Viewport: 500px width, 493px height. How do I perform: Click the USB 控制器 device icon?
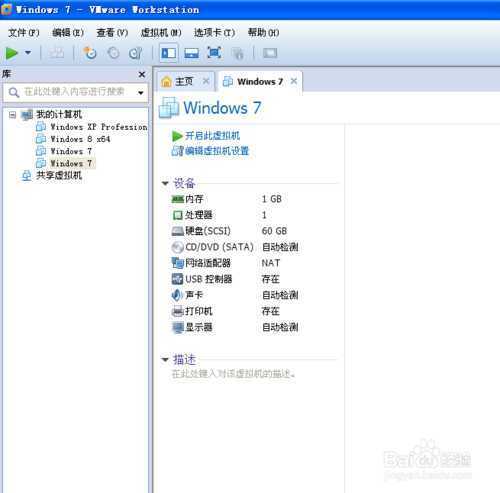(x=177, y=279)
